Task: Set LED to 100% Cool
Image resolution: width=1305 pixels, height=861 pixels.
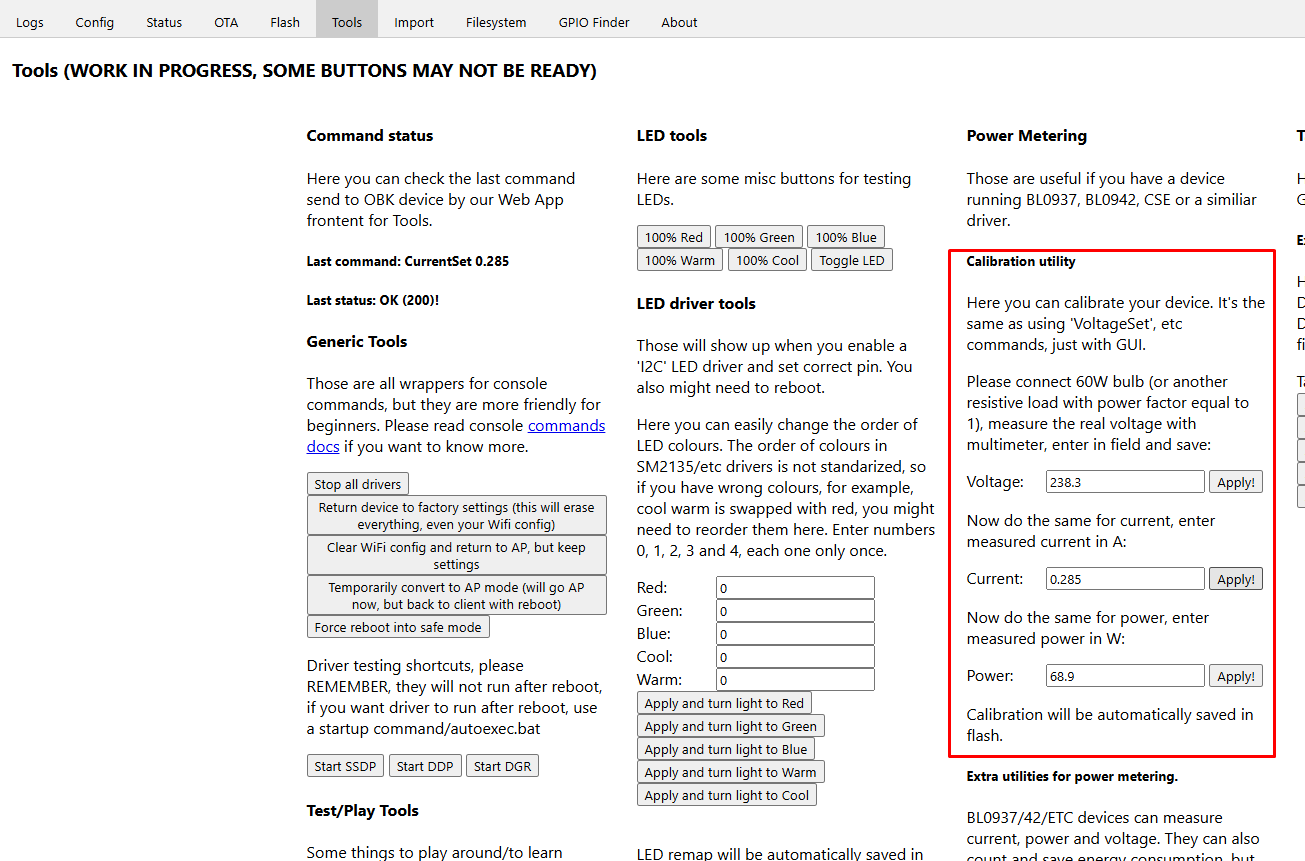Action: tap(768, 260)
